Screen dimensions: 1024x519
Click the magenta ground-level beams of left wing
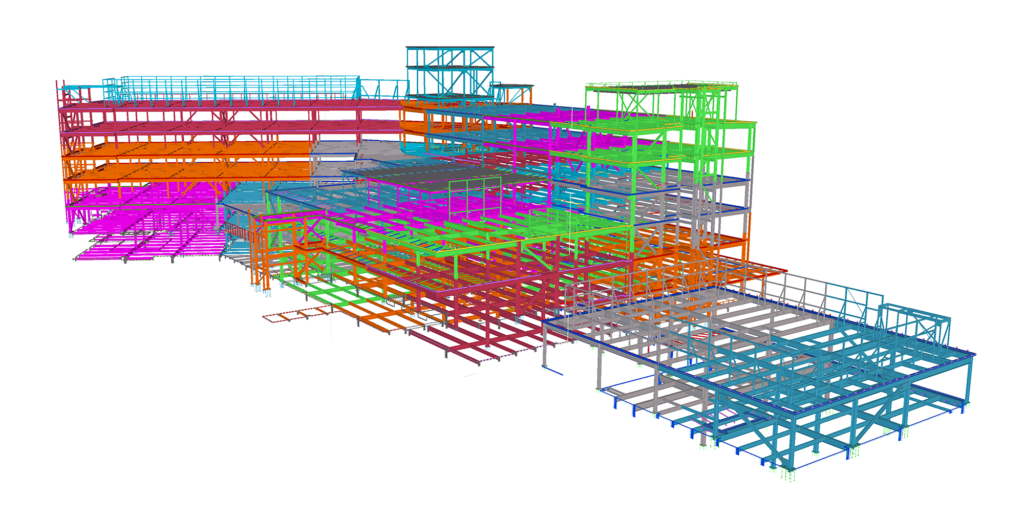[147, 222]
